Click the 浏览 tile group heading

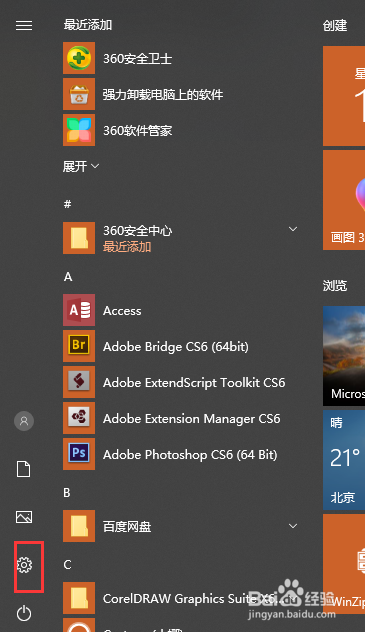point(335,286)
